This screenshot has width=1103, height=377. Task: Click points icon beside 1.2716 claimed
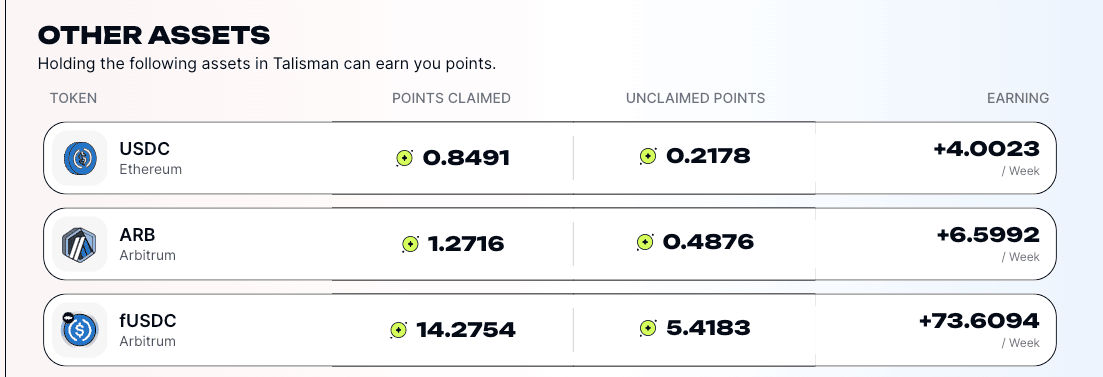(x=410, y=244)
